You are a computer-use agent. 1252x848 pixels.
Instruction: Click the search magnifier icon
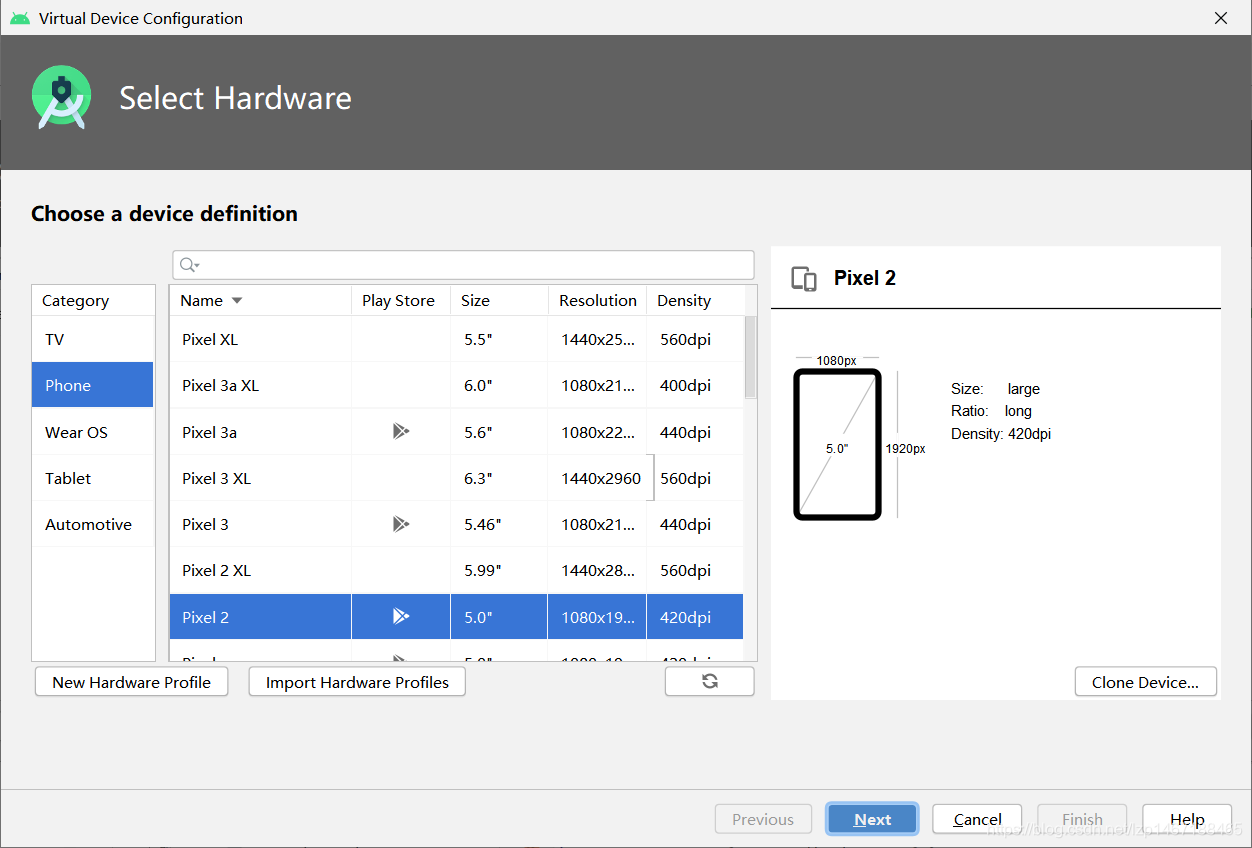coord(188,265)
